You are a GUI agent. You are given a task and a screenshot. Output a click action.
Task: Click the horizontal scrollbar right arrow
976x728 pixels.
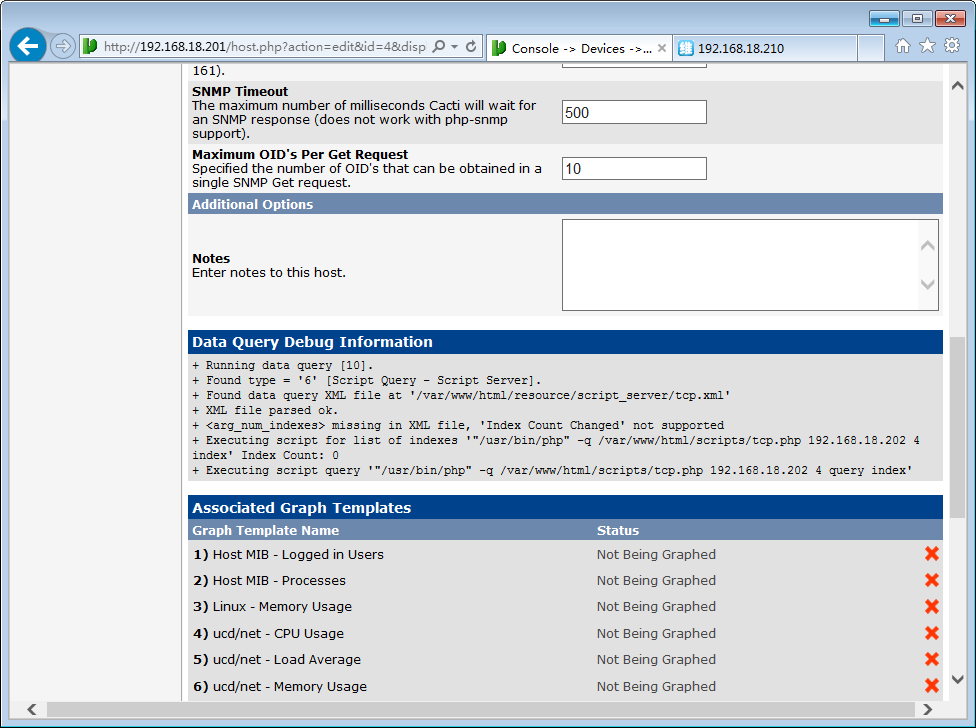(x=927, y=709)
